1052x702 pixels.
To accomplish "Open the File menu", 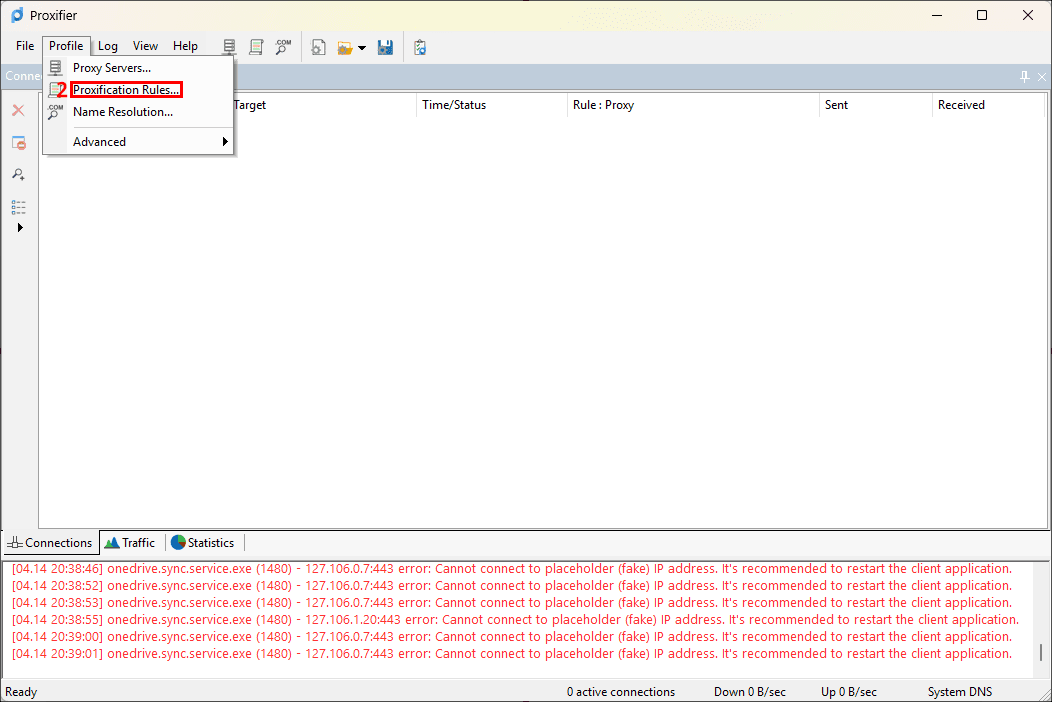I will (25, 46).
